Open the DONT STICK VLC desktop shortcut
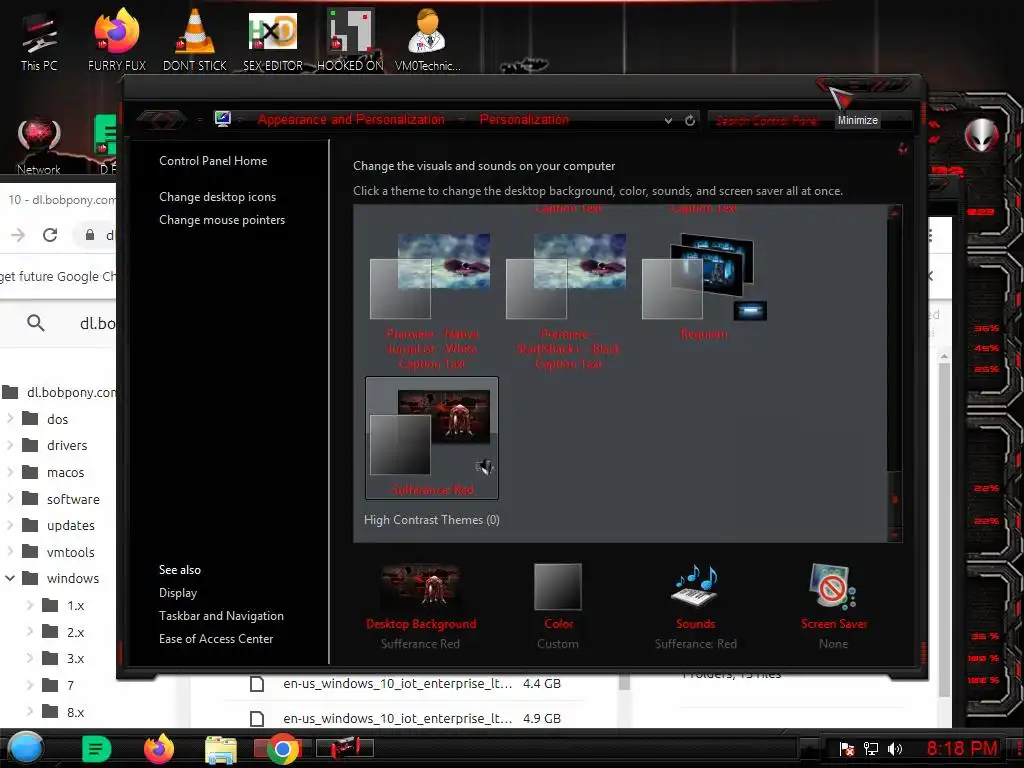1024x768 pixels. click(x=195, y=40)
